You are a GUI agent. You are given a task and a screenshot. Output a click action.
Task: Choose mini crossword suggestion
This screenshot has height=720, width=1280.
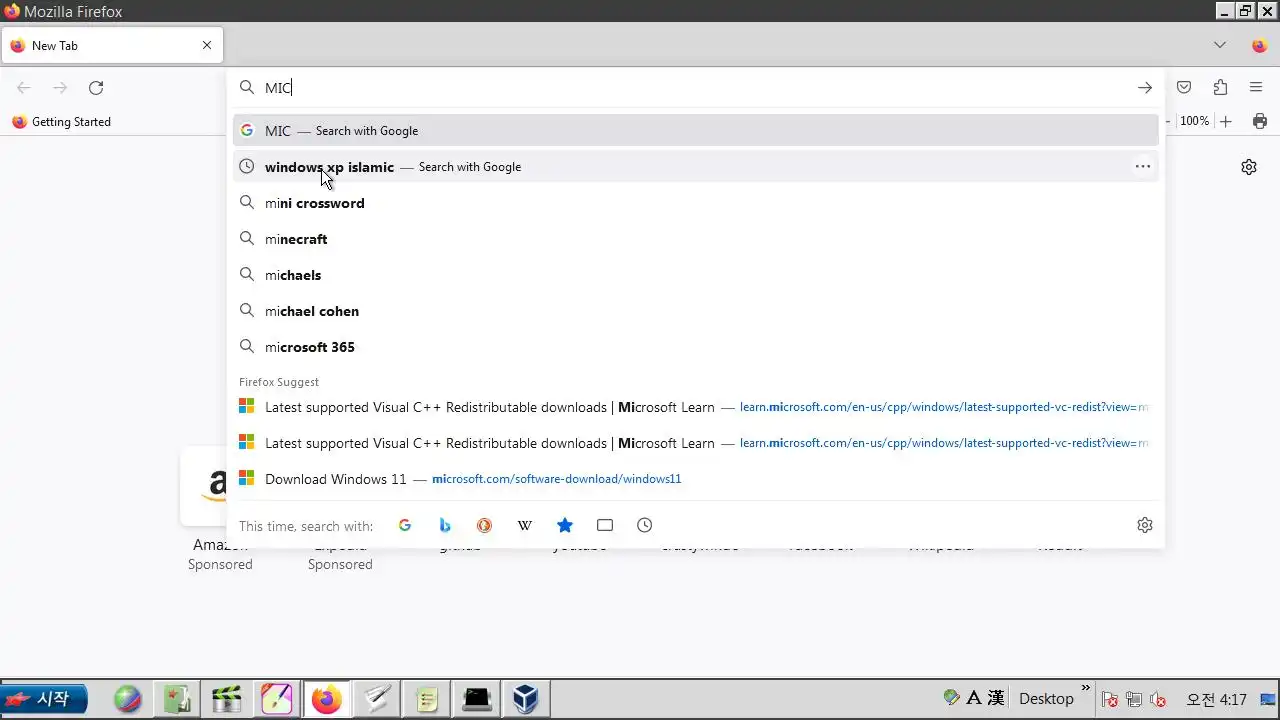tap(696, 203)
